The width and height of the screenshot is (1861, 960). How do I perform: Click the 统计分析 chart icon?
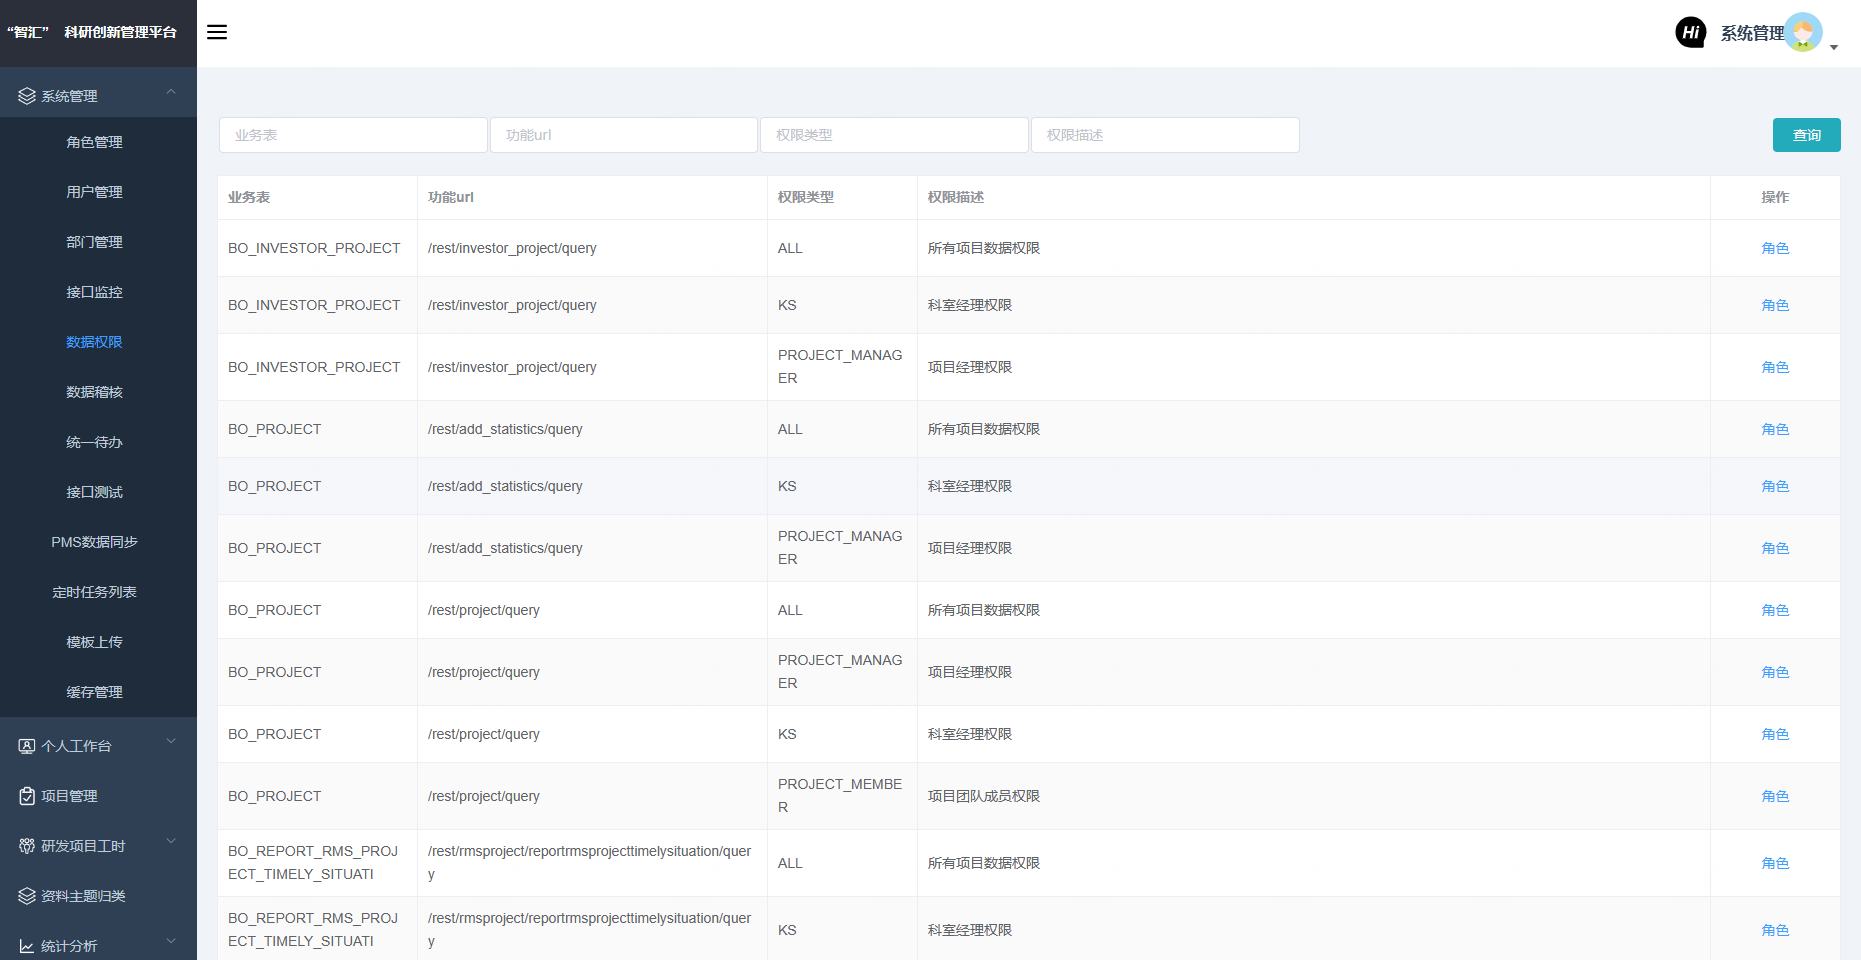coord(27,946)
